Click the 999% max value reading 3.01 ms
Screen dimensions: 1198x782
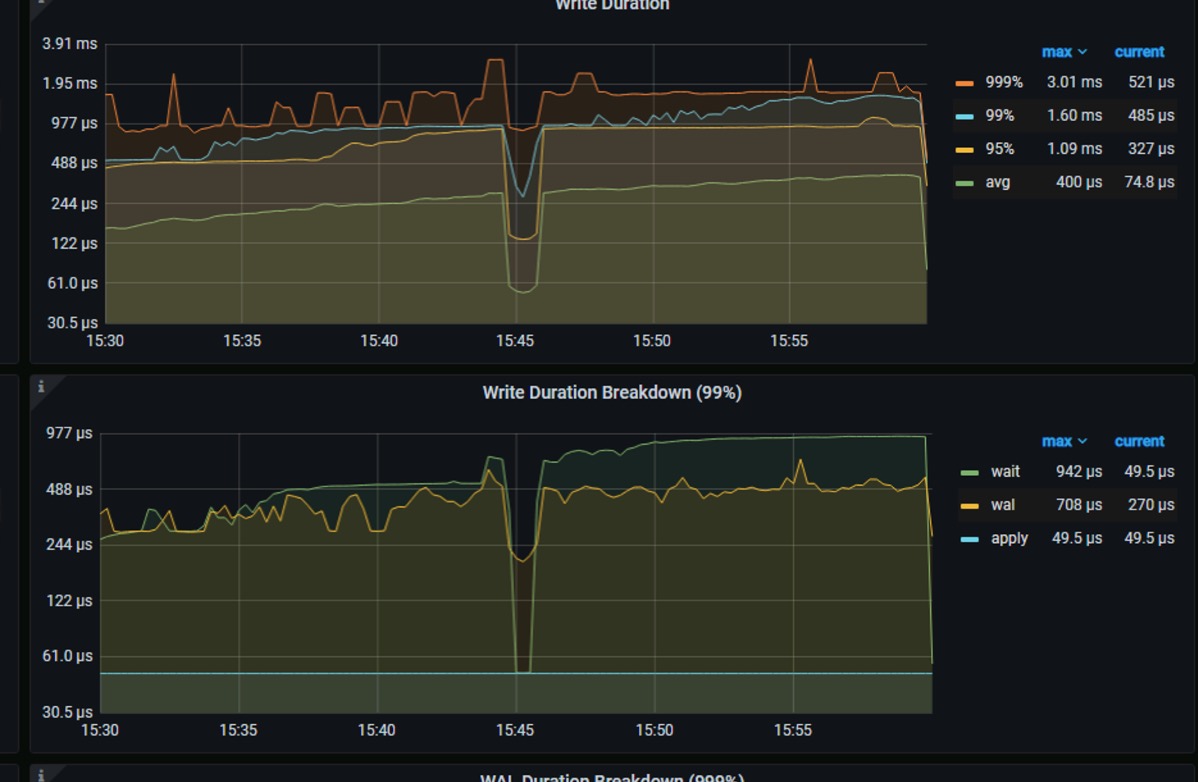[x=1074, y=82]
